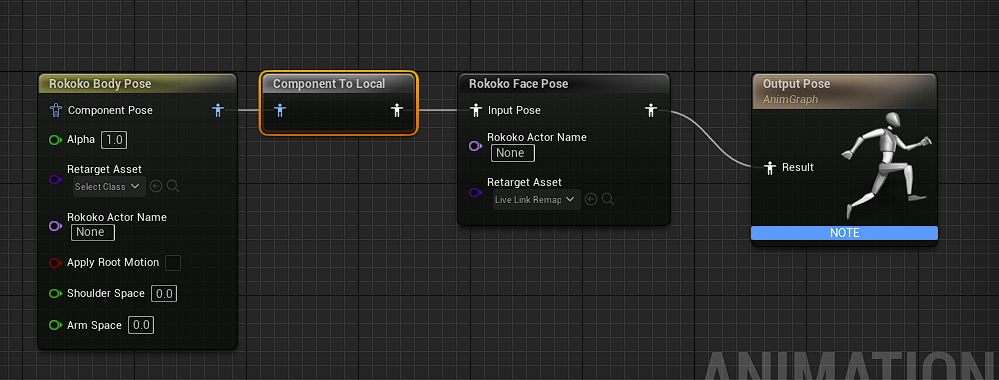Click Rokoko Actor Name pin on Face Pose node

(475, 146)
